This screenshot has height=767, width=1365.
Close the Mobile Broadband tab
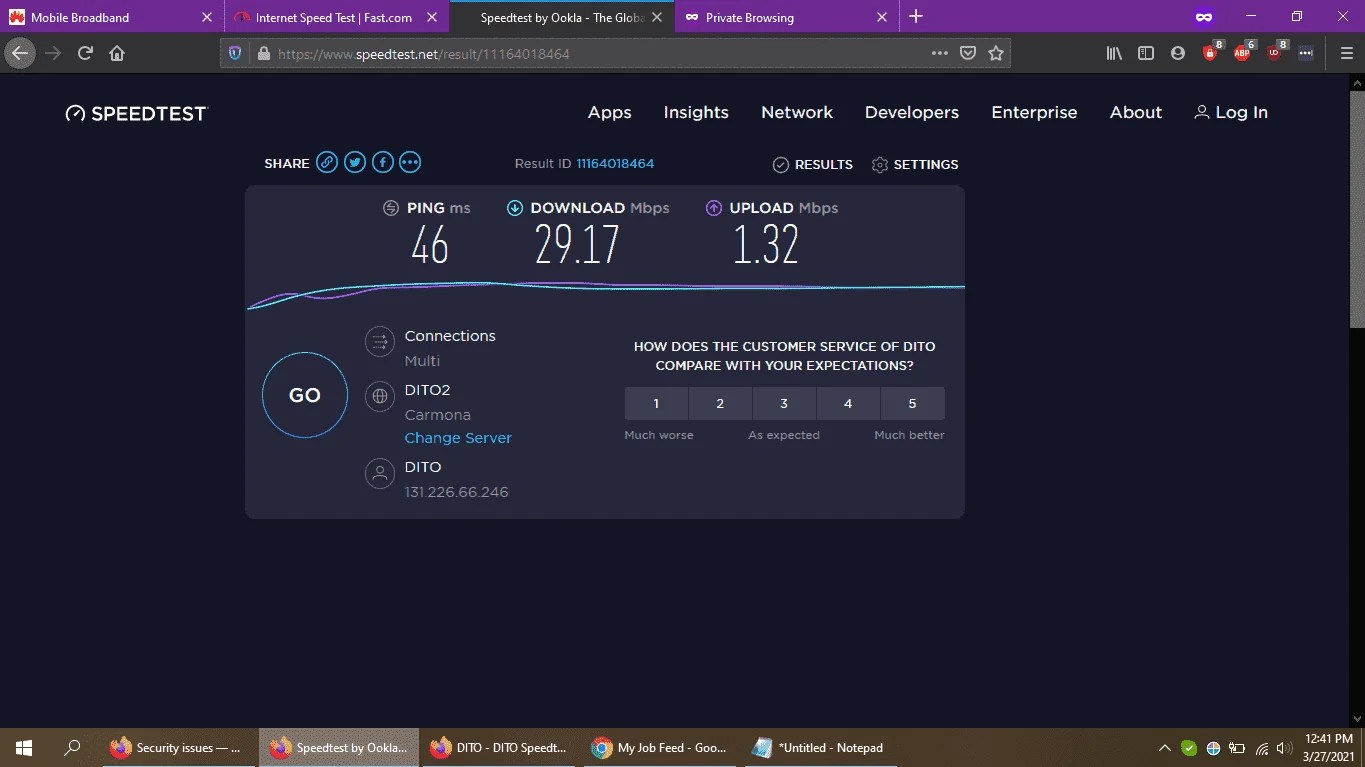[207, 17]
